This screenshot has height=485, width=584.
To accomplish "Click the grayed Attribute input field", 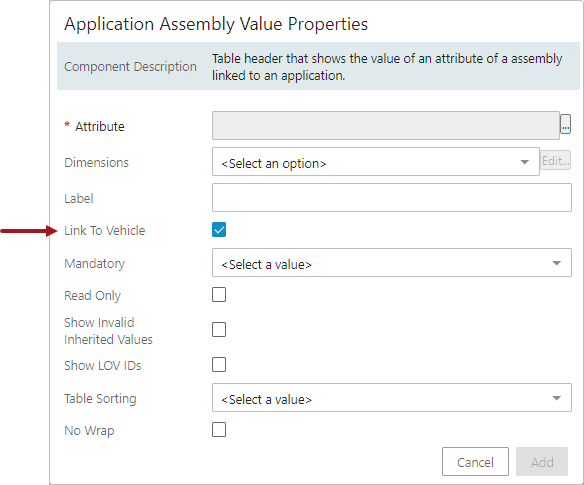I will coord(386,126).
